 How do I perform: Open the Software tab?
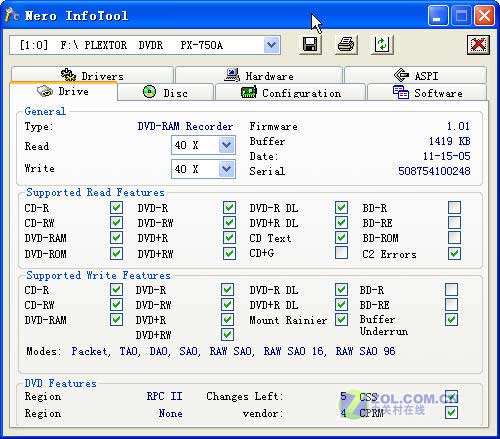click(427, 92)
